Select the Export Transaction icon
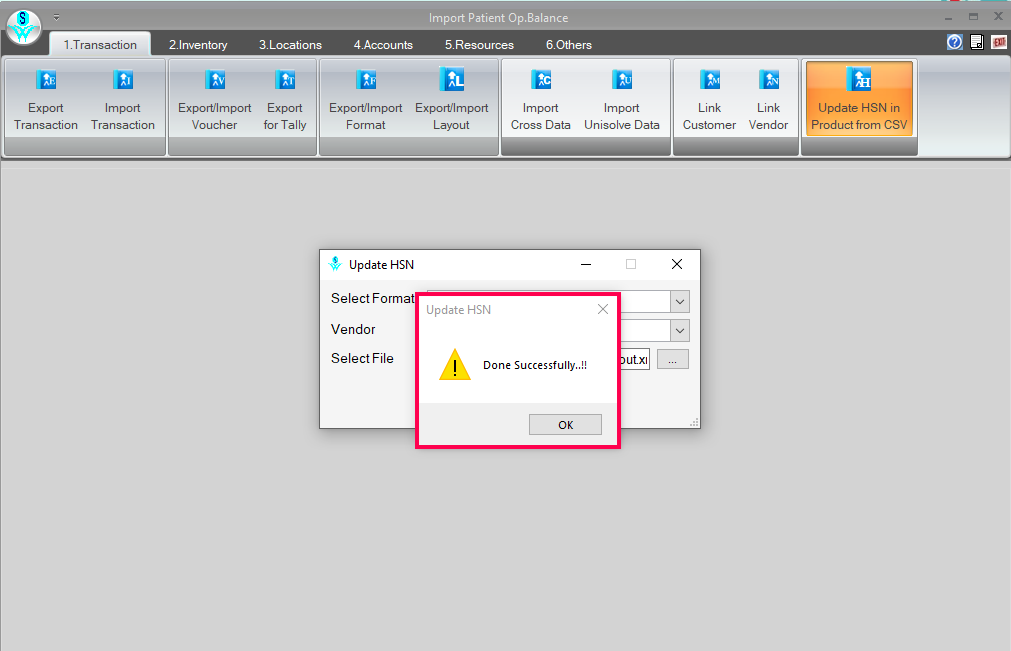Image resolution: width=1011 pixels, height=651 pixels. 45,98
